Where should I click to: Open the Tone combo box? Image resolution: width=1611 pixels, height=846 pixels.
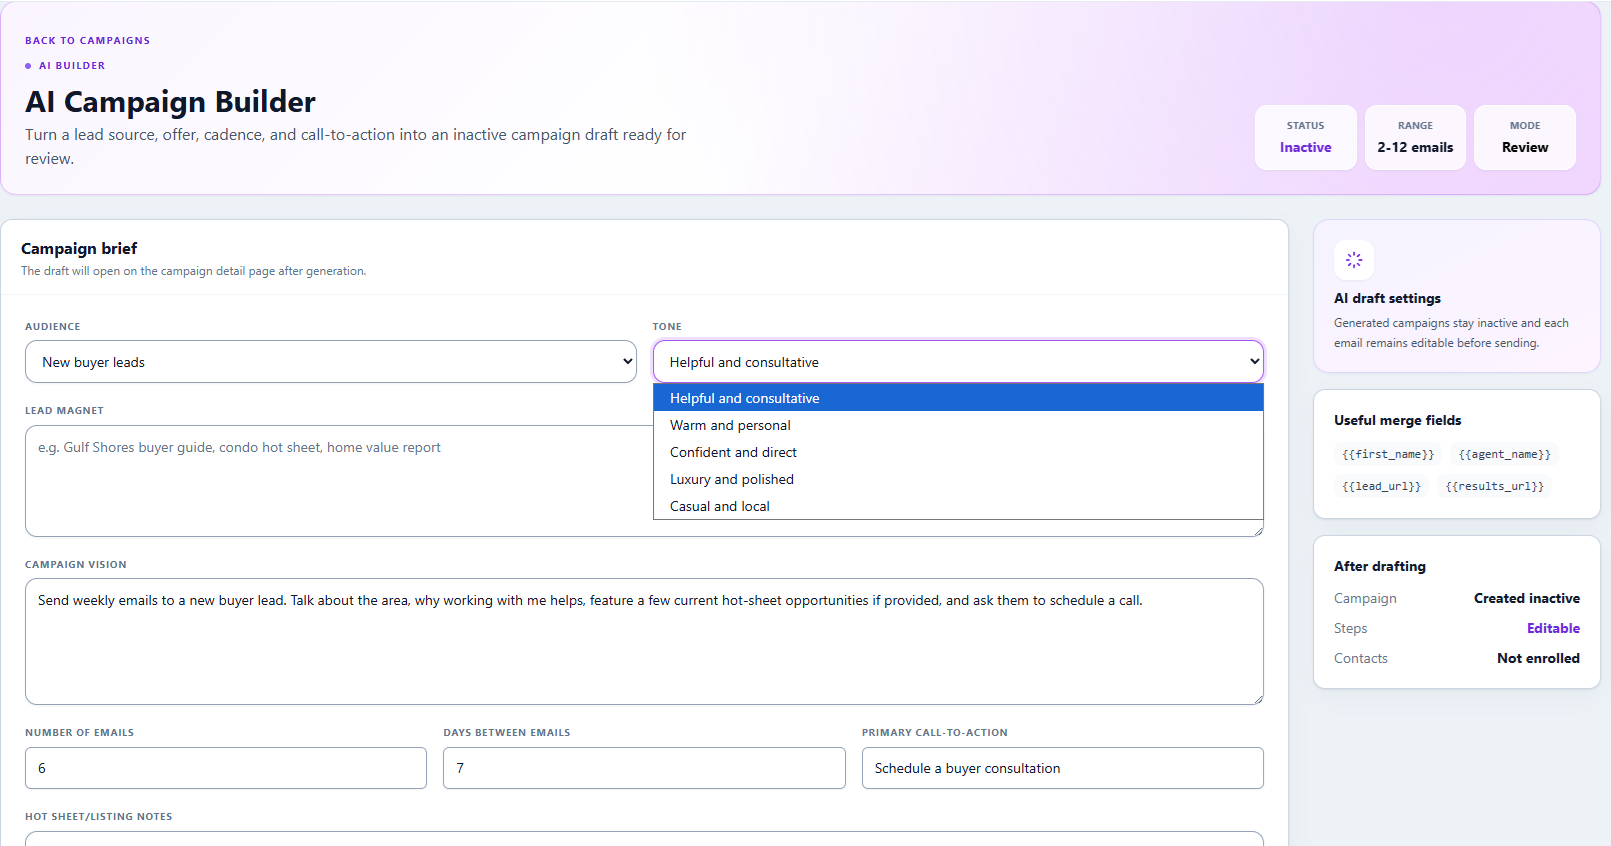point(958,362)
